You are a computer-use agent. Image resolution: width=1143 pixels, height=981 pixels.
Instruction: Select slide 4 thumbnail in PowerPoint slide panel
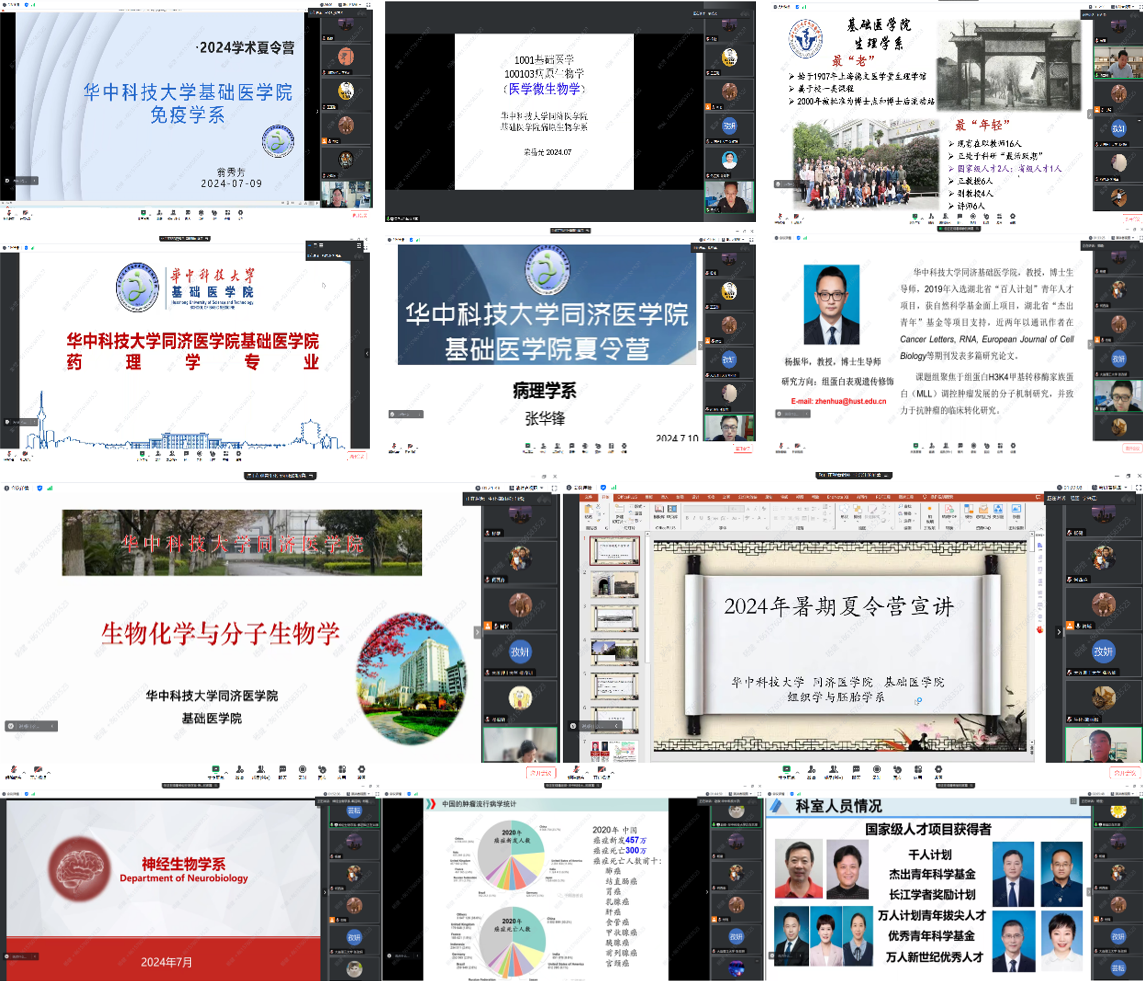click(x=615, y=651)
